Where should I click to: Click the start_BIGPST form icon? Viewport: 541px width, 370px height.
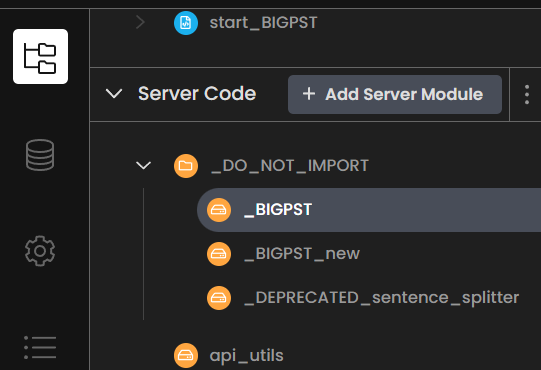pos(186,23)
